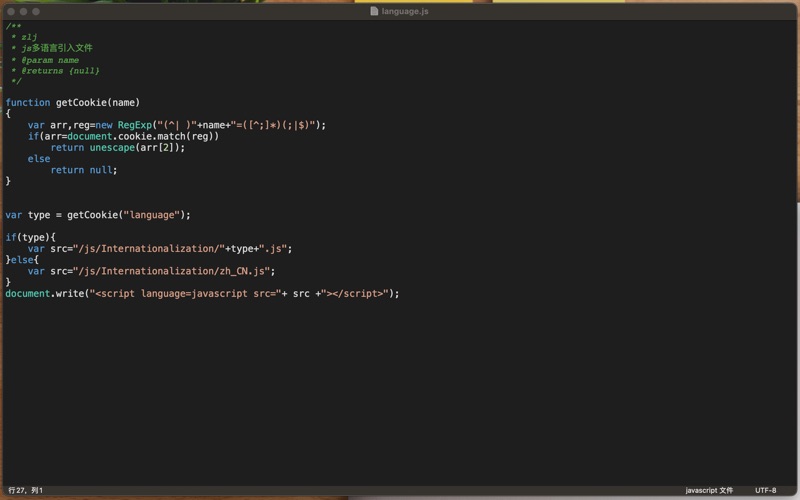Click the language.js document icon in title bar

click(375, 11)
